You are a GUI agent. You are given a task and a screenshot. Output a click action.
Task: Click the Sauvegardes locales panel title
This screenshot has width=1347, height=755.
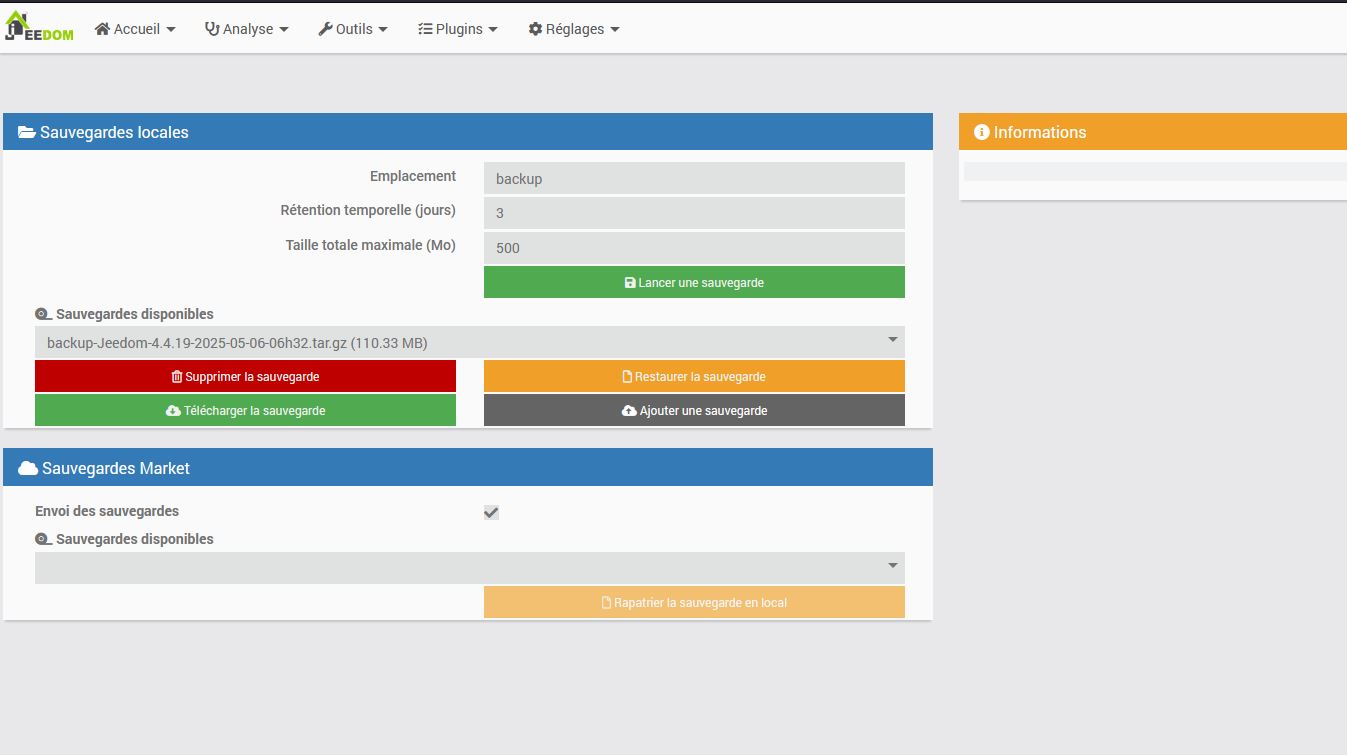(114, 132)
